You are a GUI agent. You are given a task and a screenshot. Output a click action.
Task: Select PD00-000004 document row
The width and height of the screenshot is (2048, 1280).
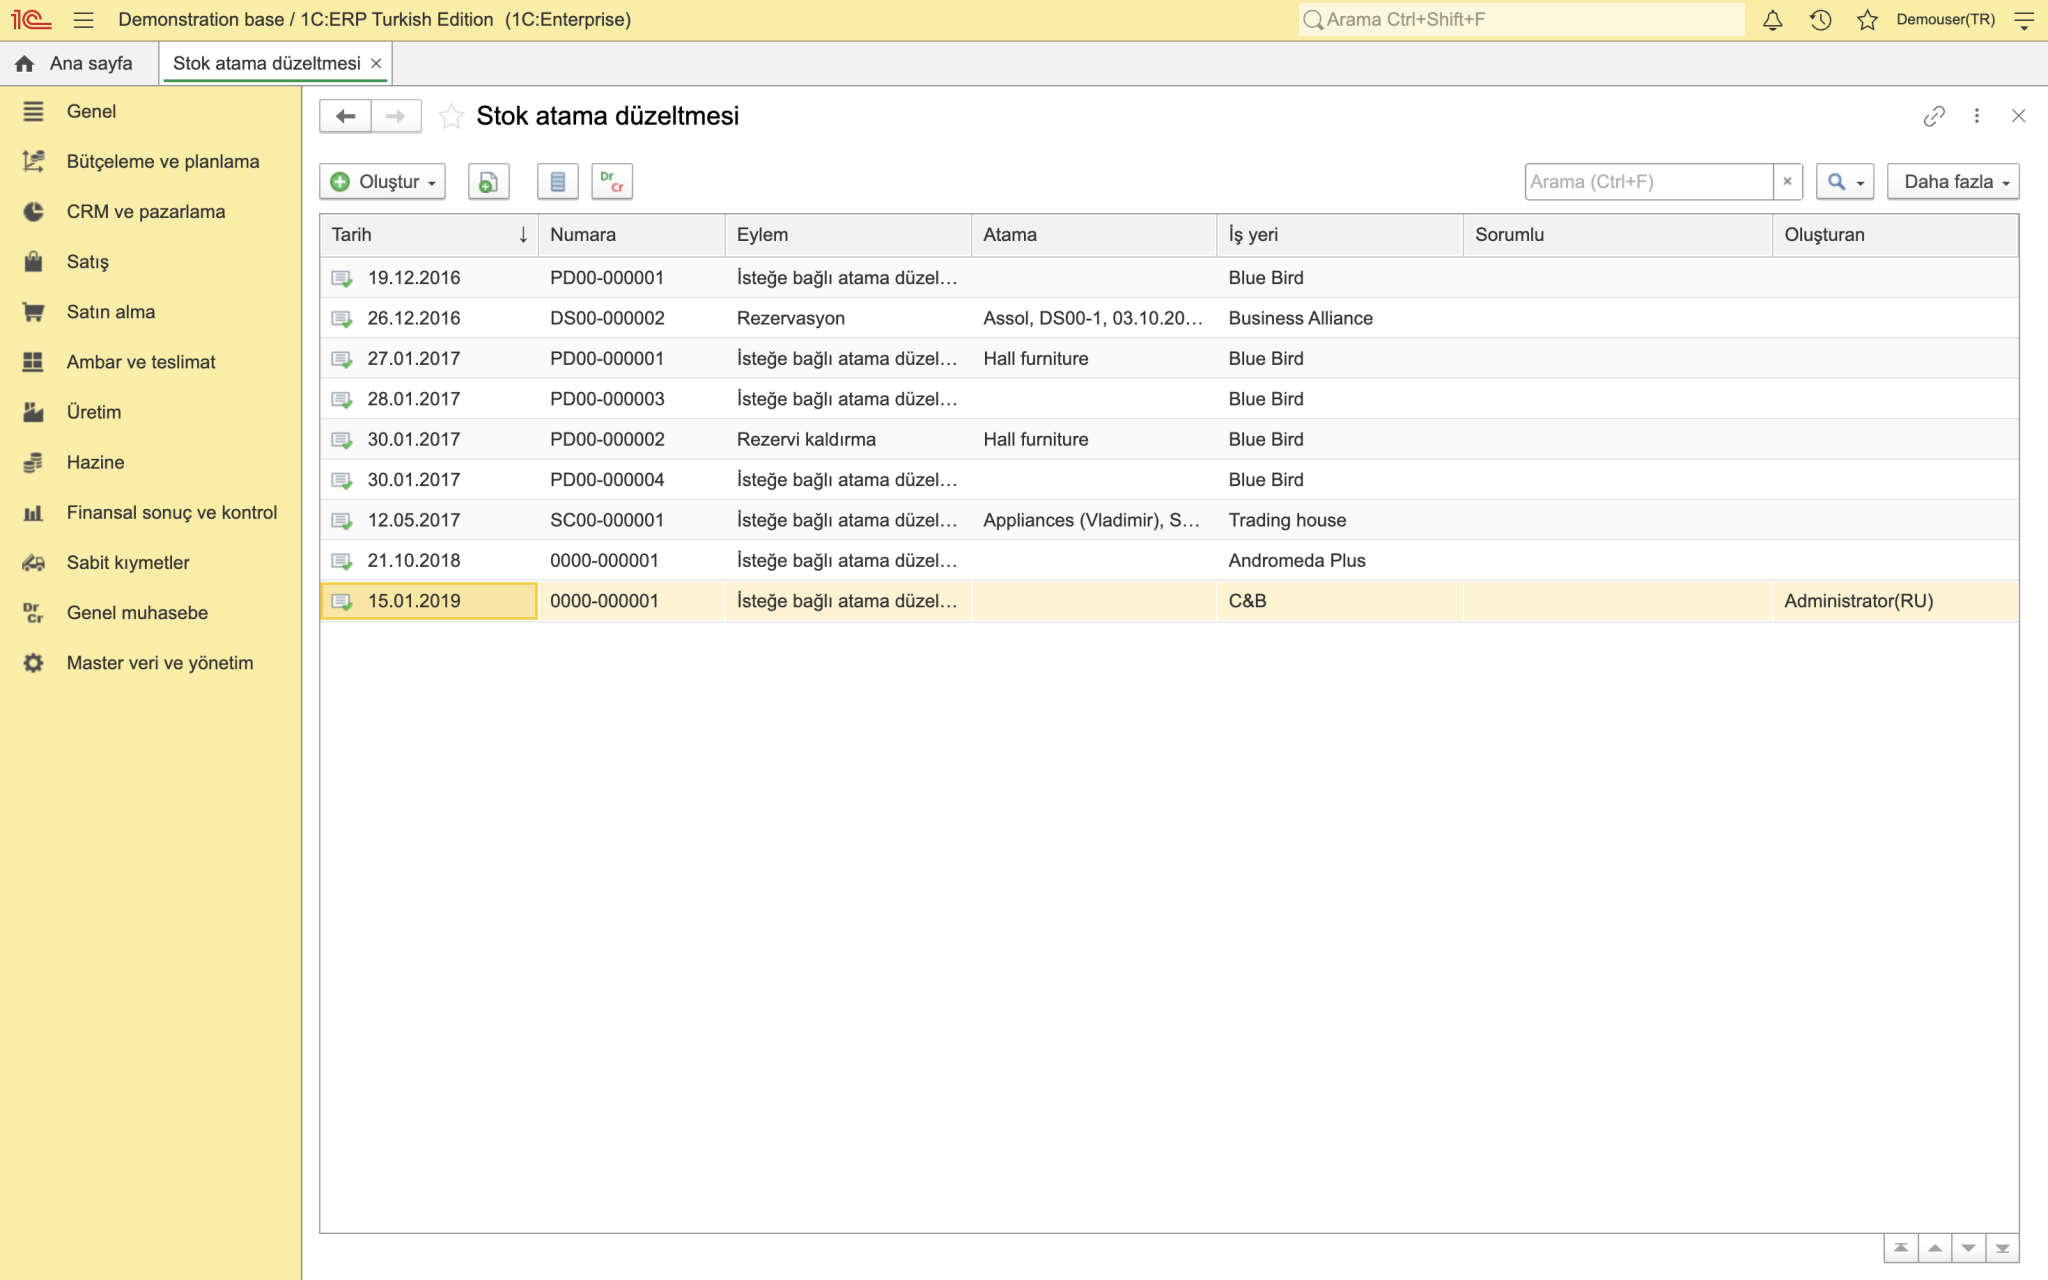pyautogui.click(x=1168, y=480)
